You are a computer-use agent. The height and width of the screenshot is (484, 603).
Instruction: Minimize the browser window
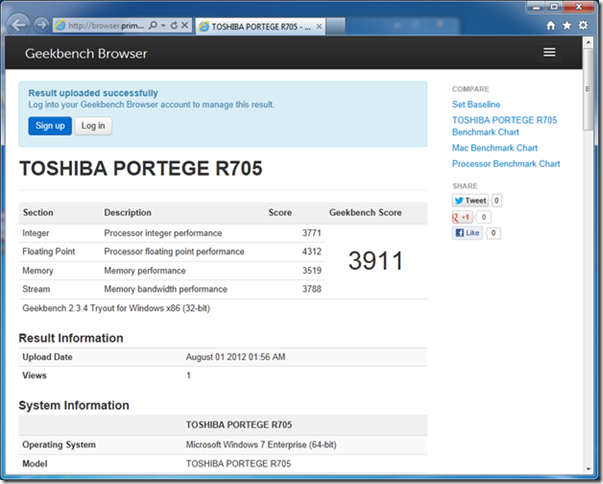(536, 7)
